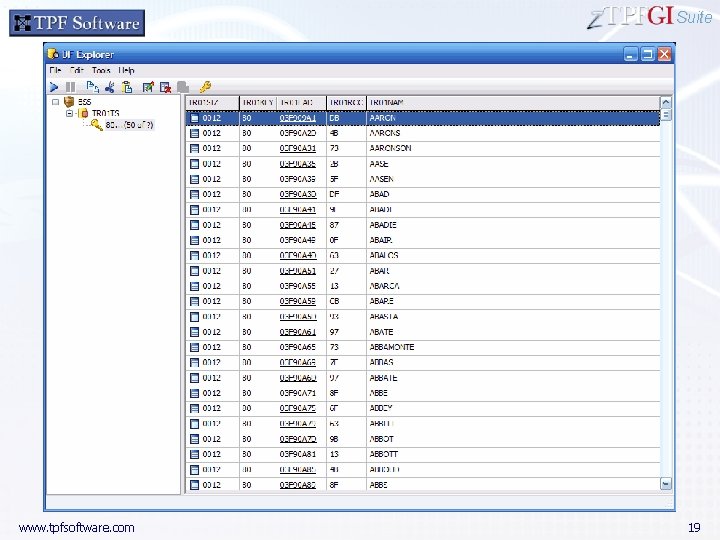
Task: Select the TR01TS tree item
Action: [x=106, y=113]
